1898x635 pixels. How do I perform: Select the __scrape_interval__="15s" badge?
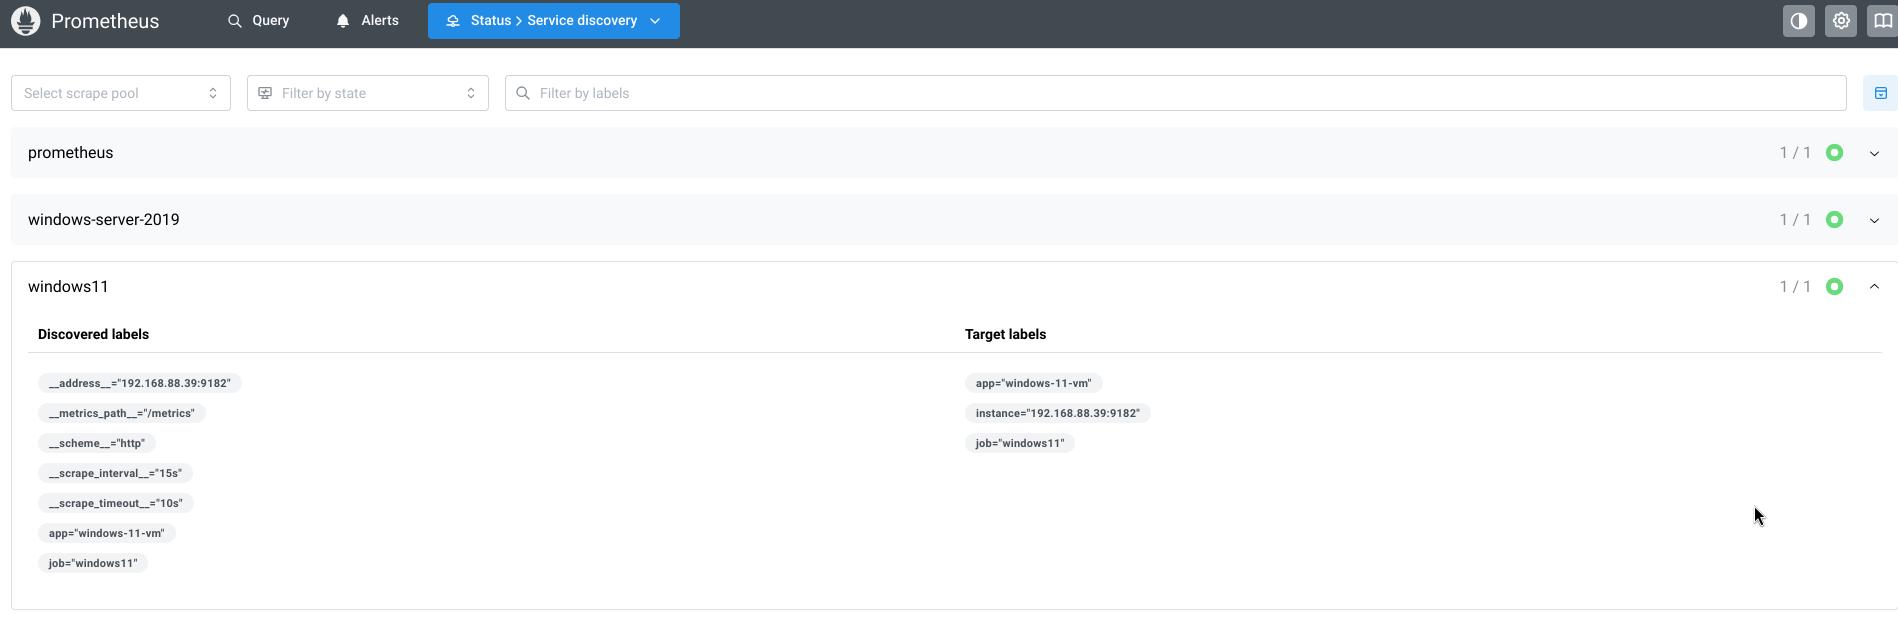(x=115, y=473)
